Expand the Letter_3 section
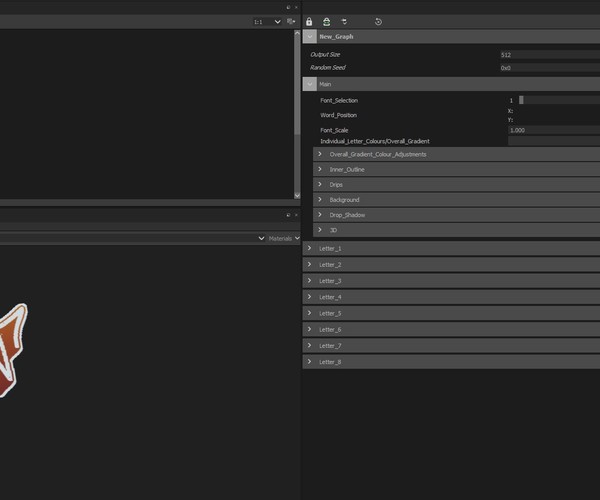 point(310,281)
